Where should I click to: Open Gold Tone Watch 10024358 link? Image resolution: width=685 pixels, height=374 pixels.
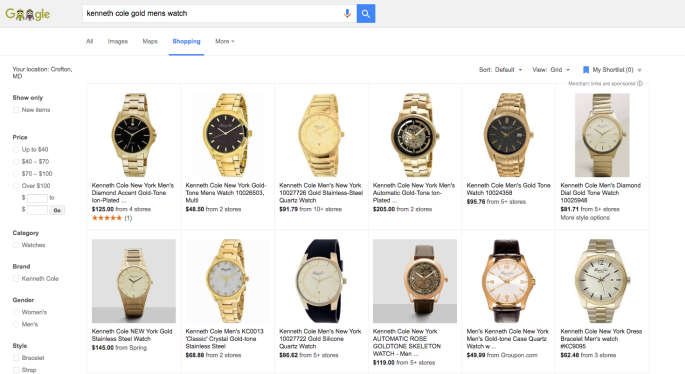tap(509, 189)
